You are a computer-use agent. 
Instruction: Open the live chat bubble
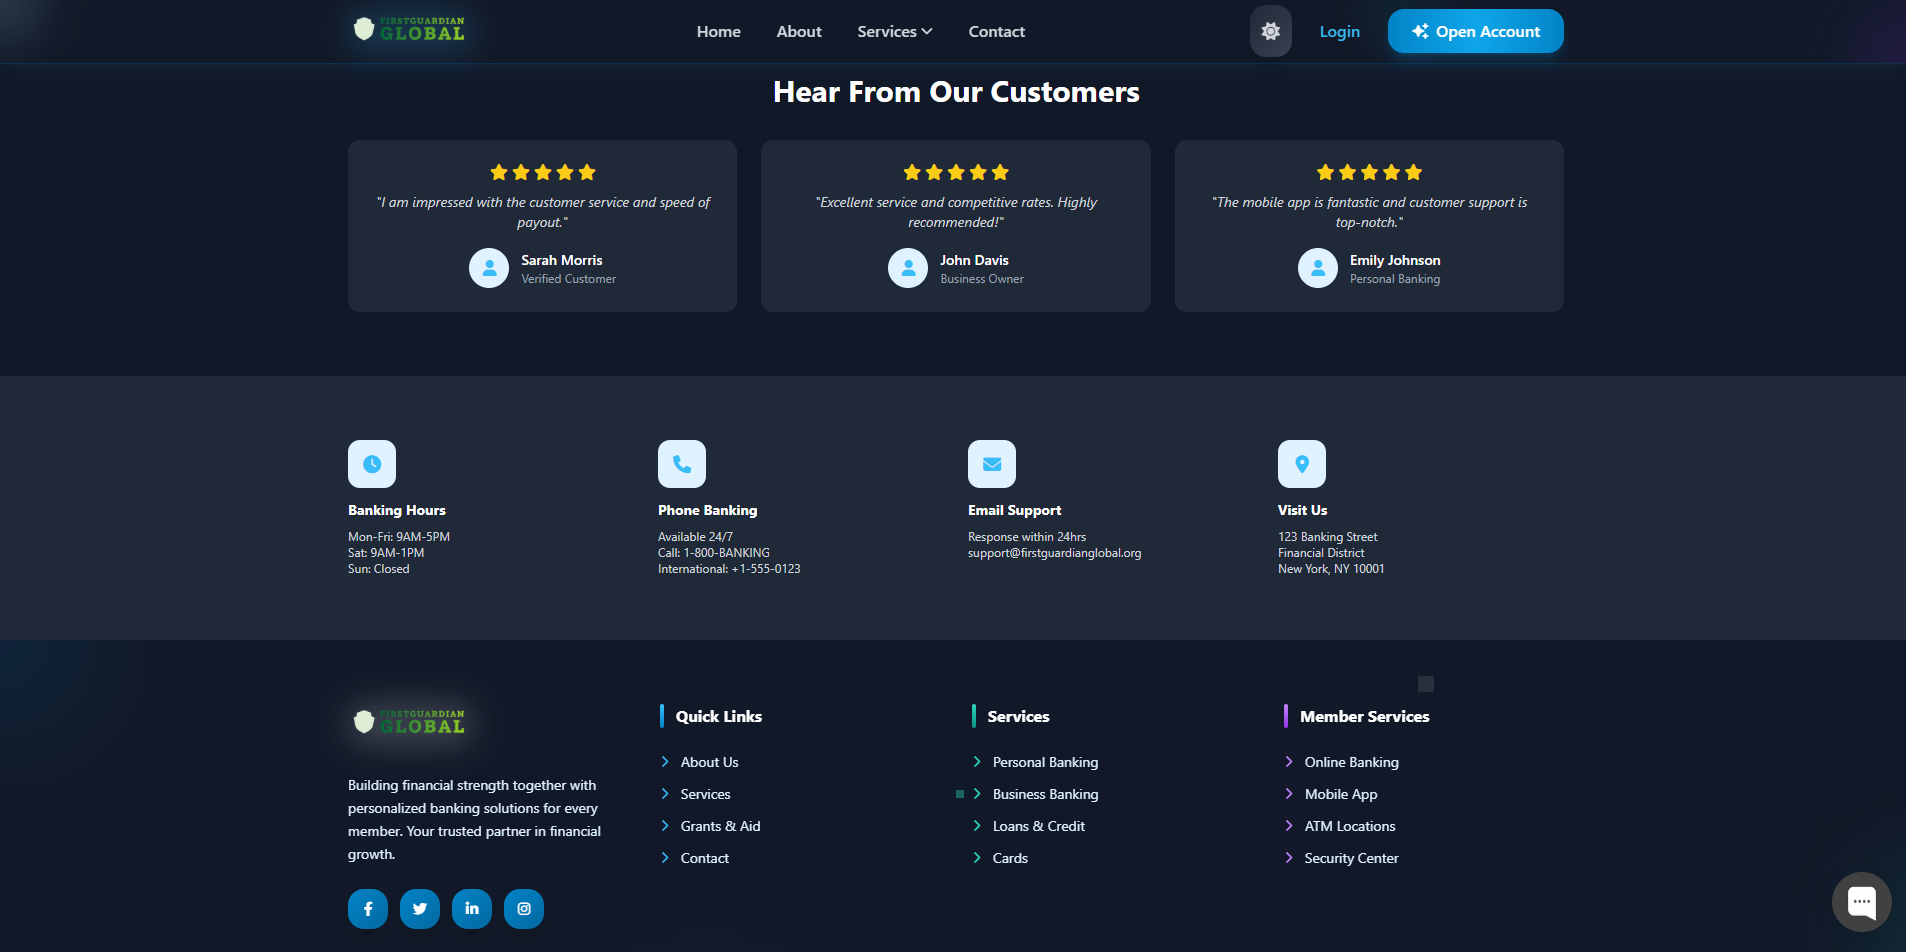1861,901
